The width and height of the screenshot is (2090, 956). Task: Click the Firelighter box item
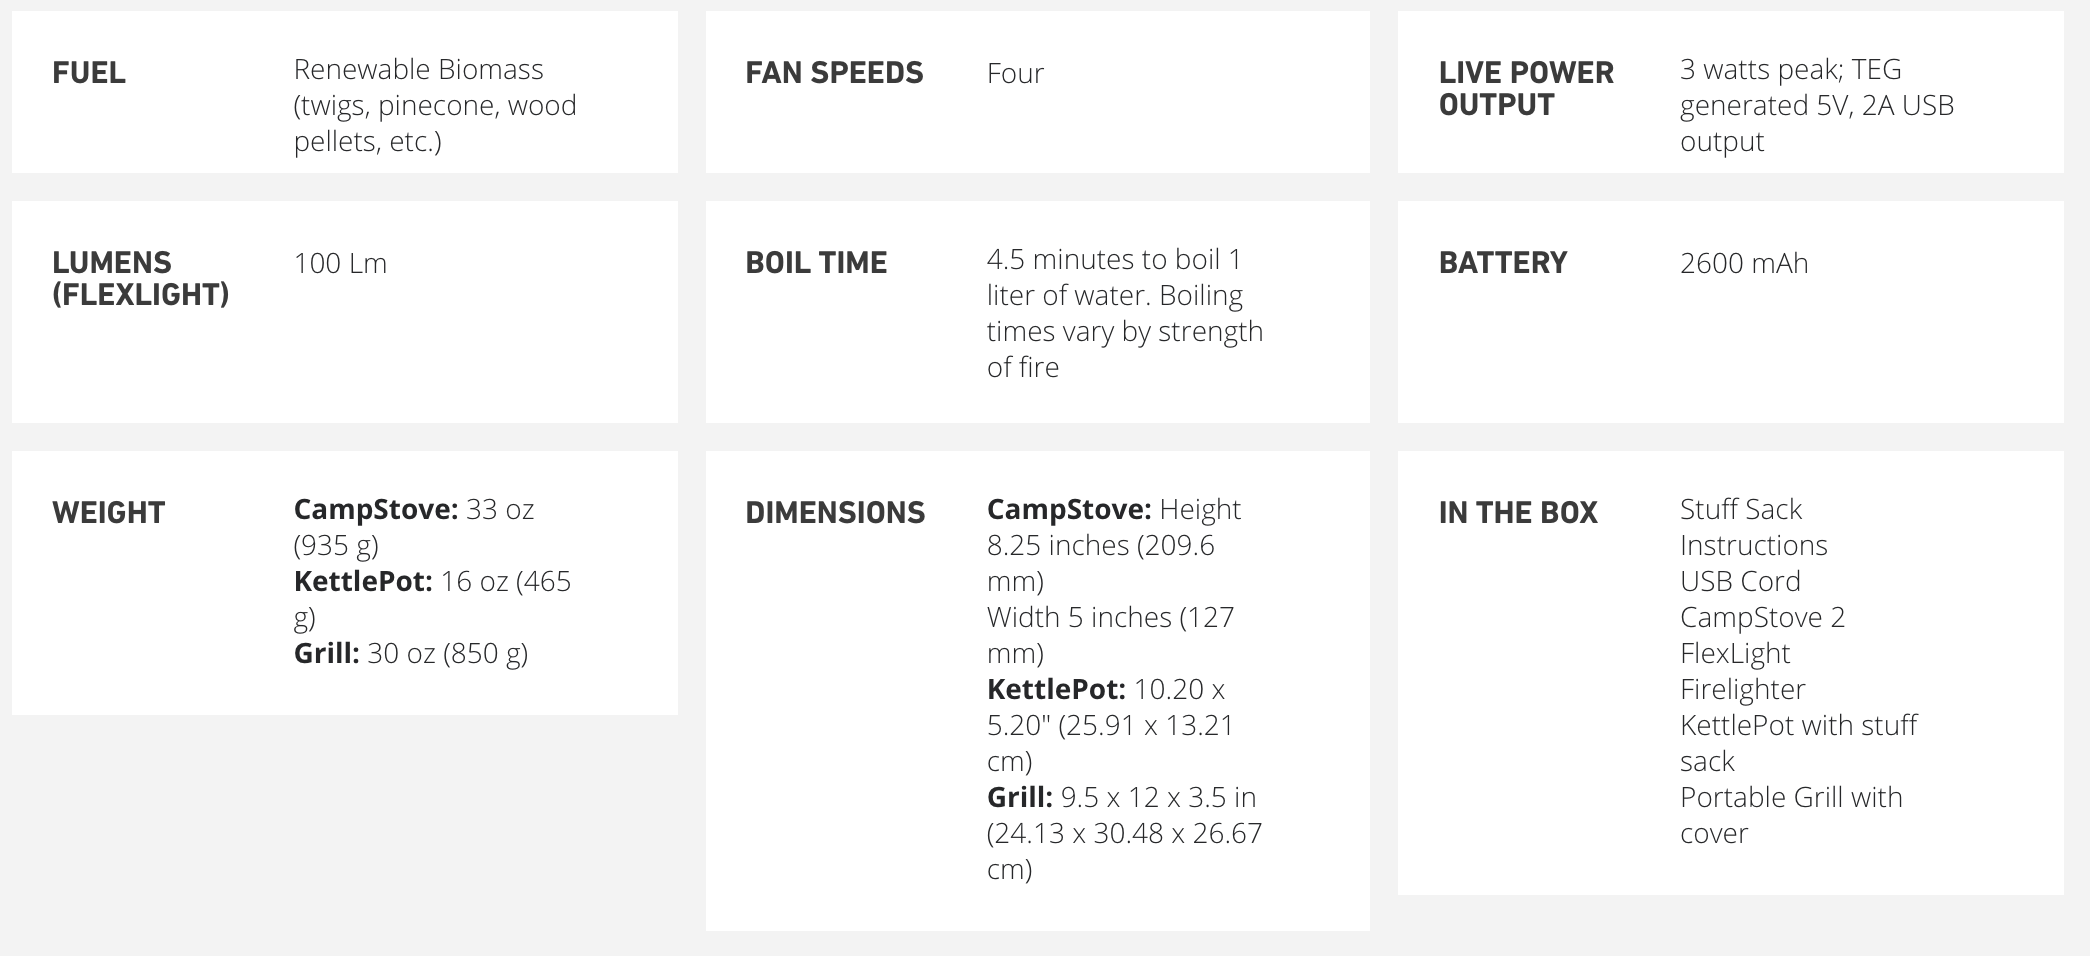point(1742,689)
